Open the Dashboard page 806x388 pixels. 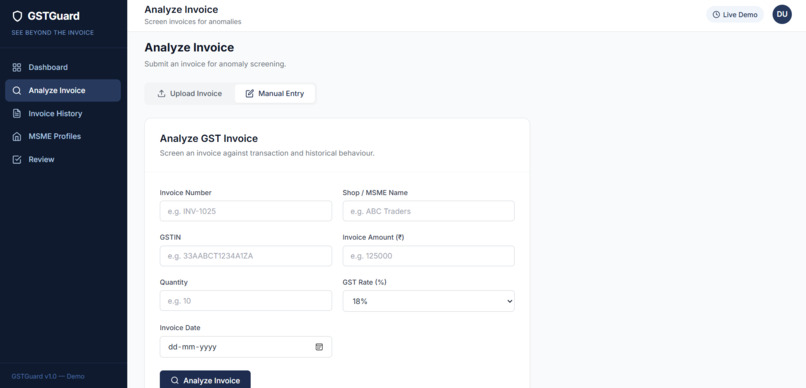[x=63, y=67]
